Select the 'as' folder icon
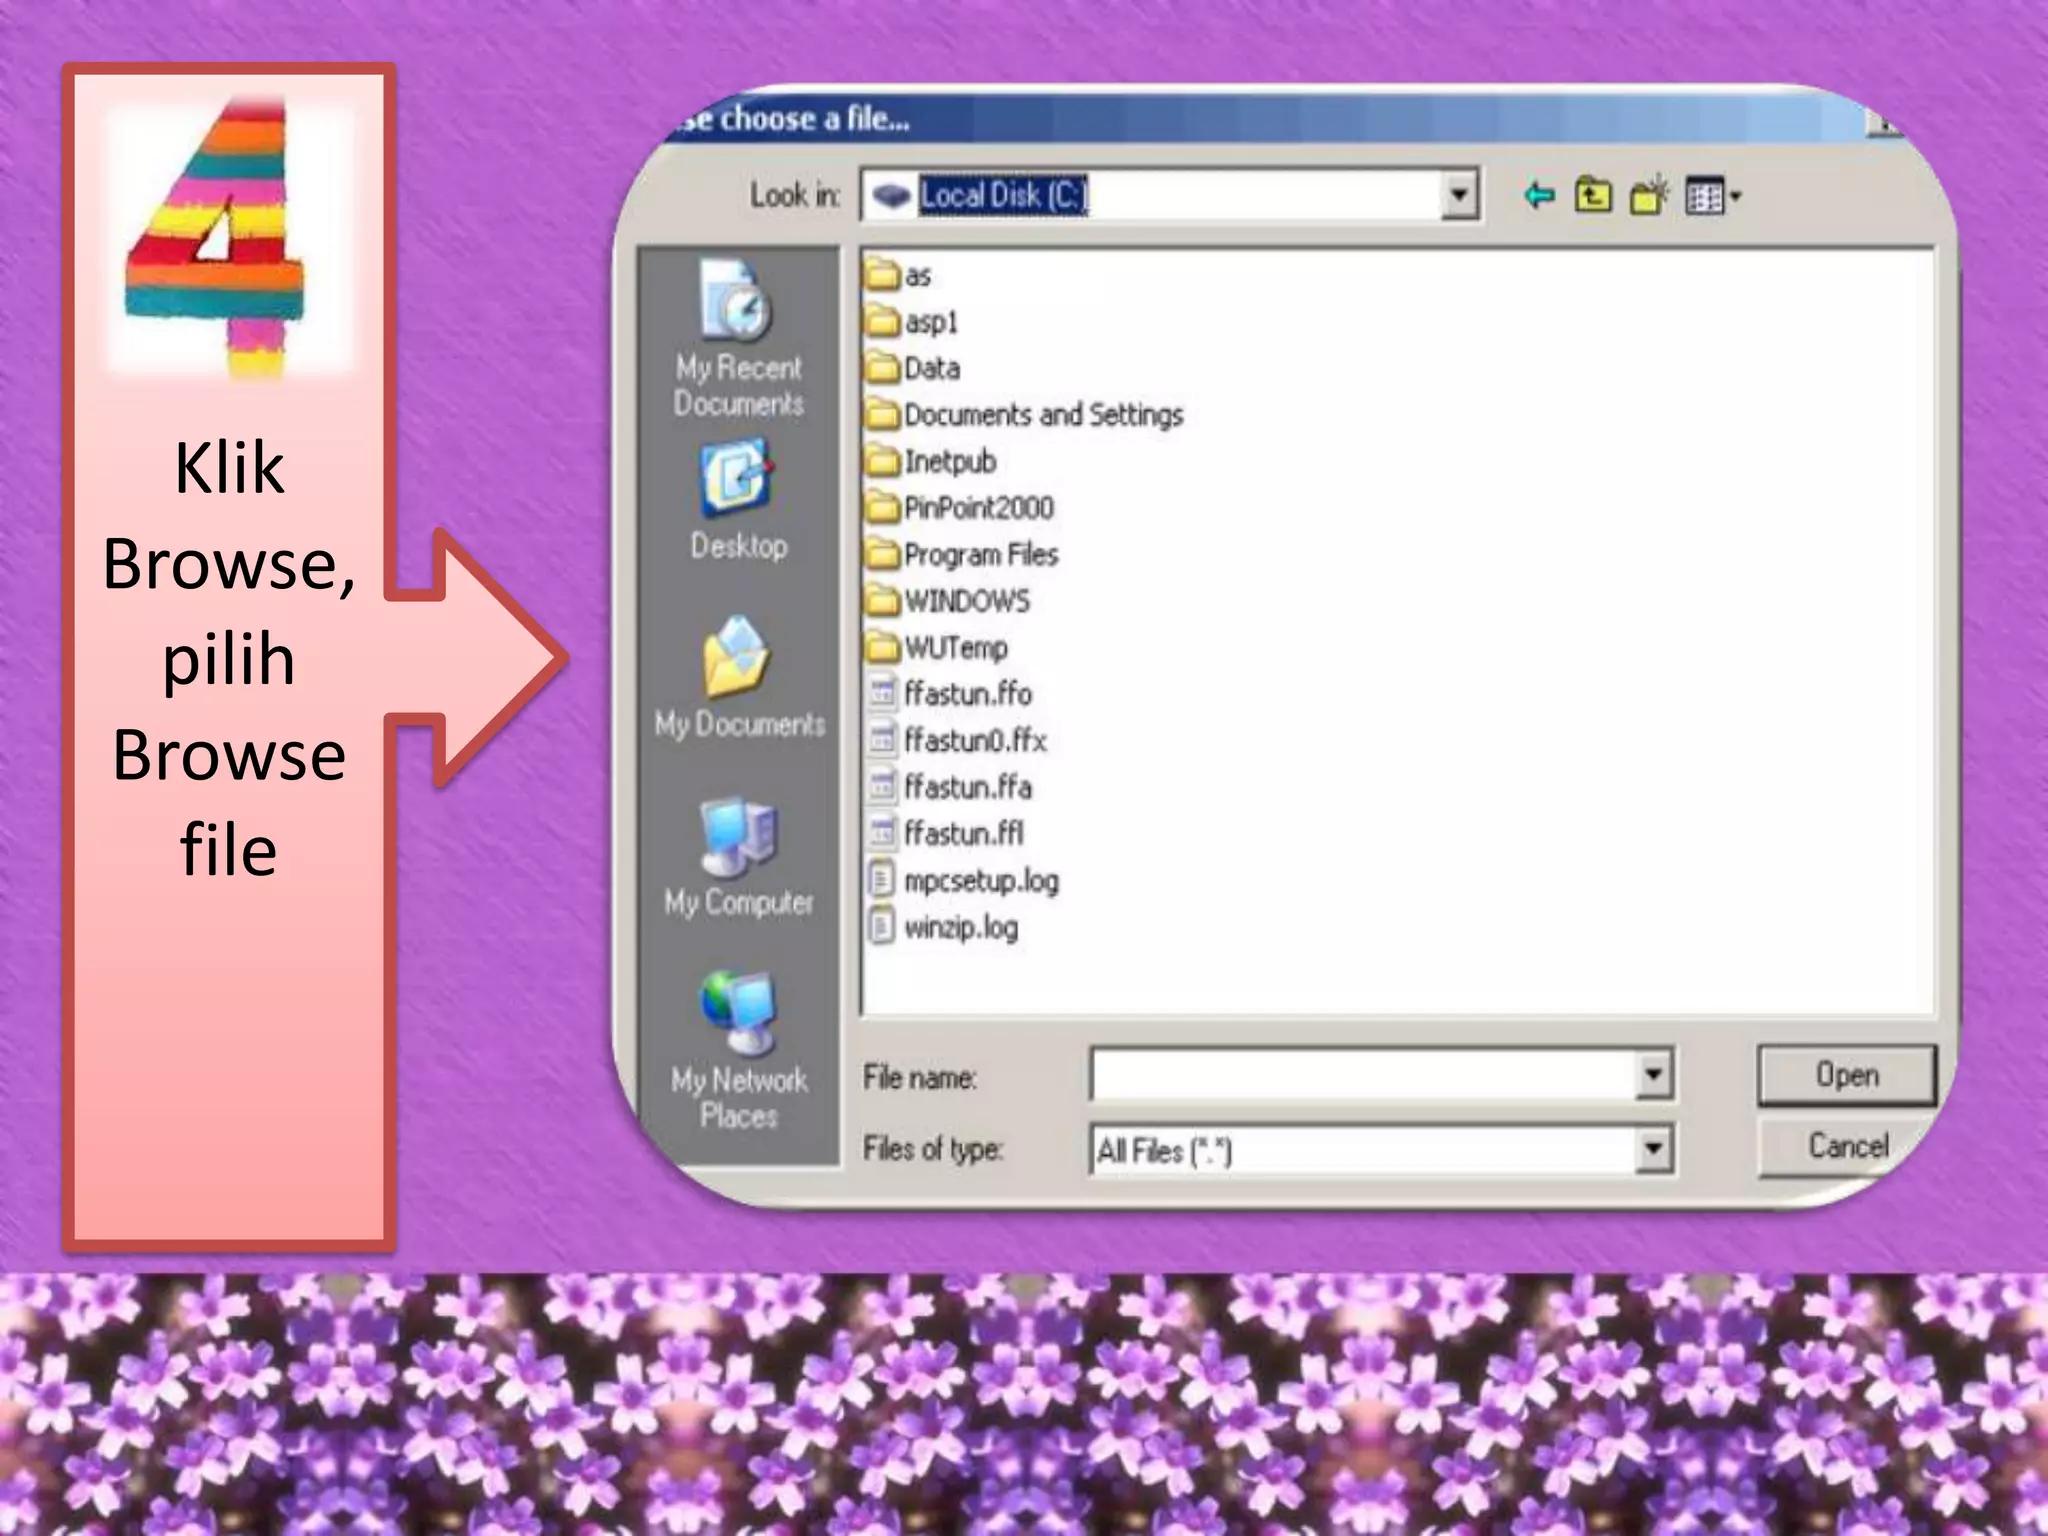Viewport: 2048px width, 1536px height. (x=883, y=274)
